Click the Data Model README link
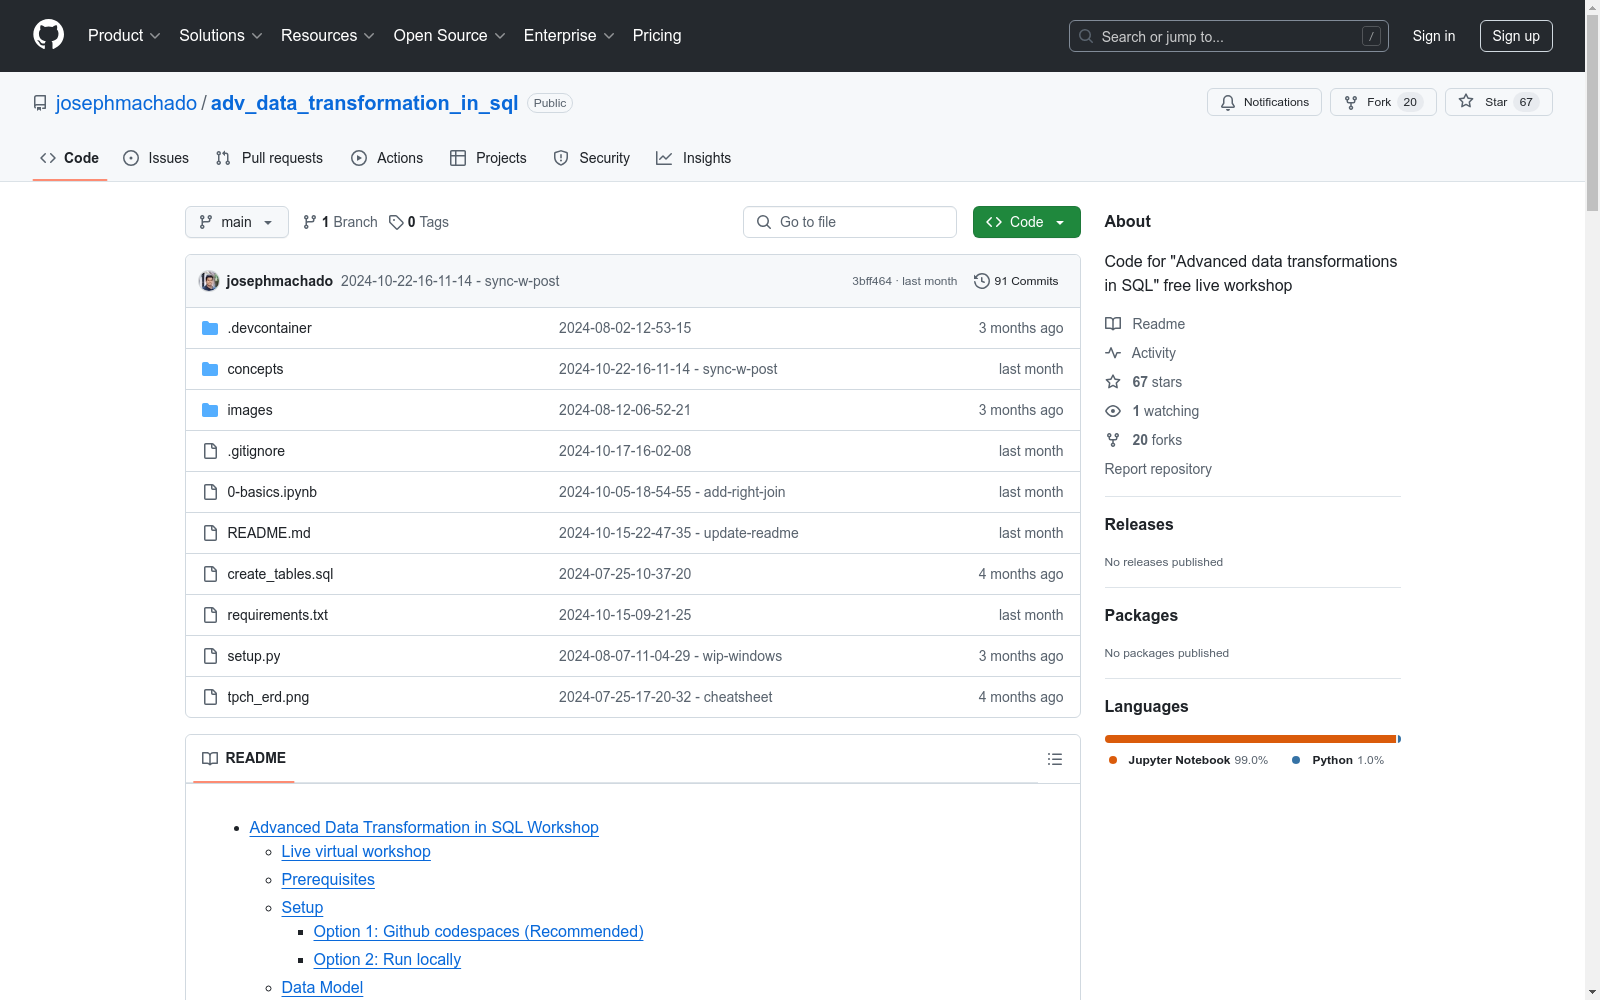1600x1000 pixels. [322, 987]
